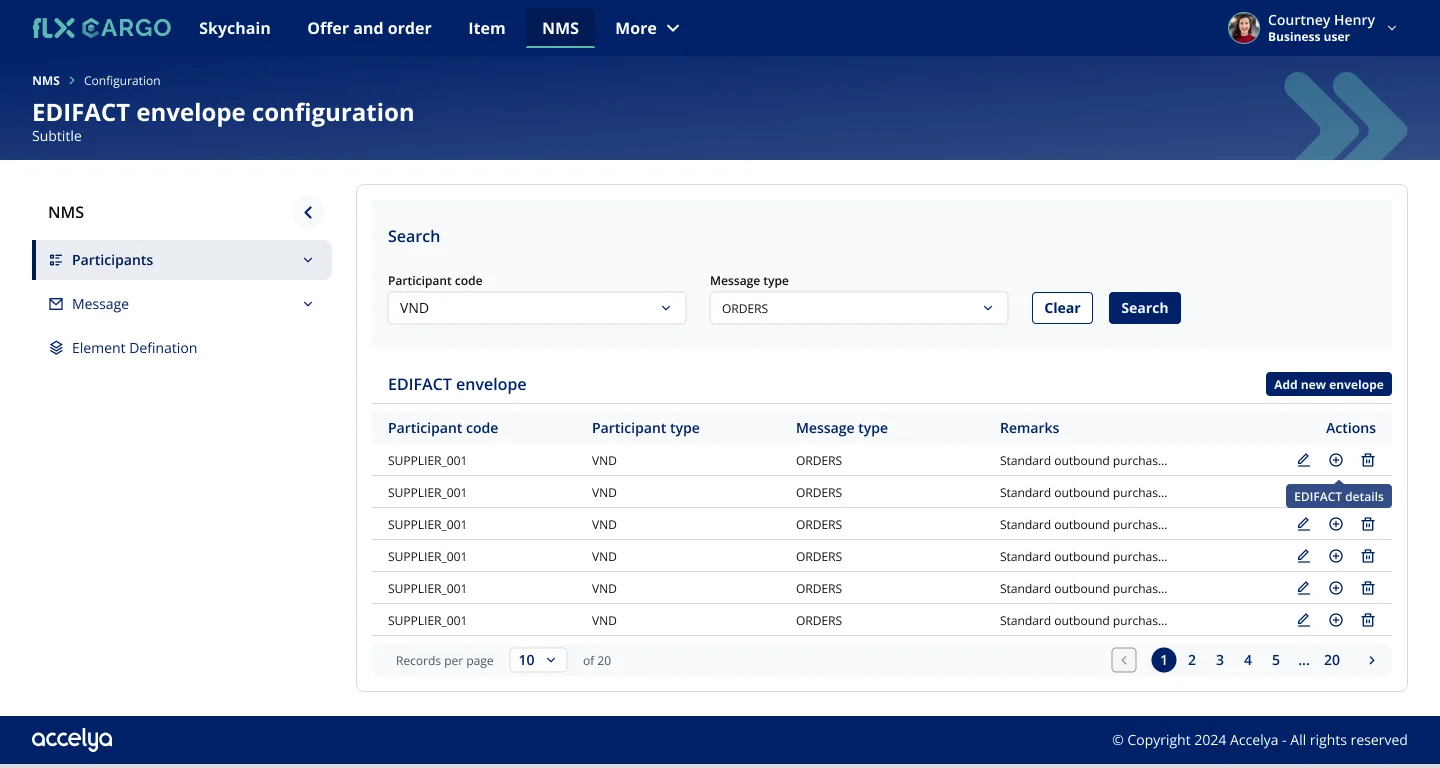1440x768 pixels.
Task: Go to page 4
Action: point(1248,660)
